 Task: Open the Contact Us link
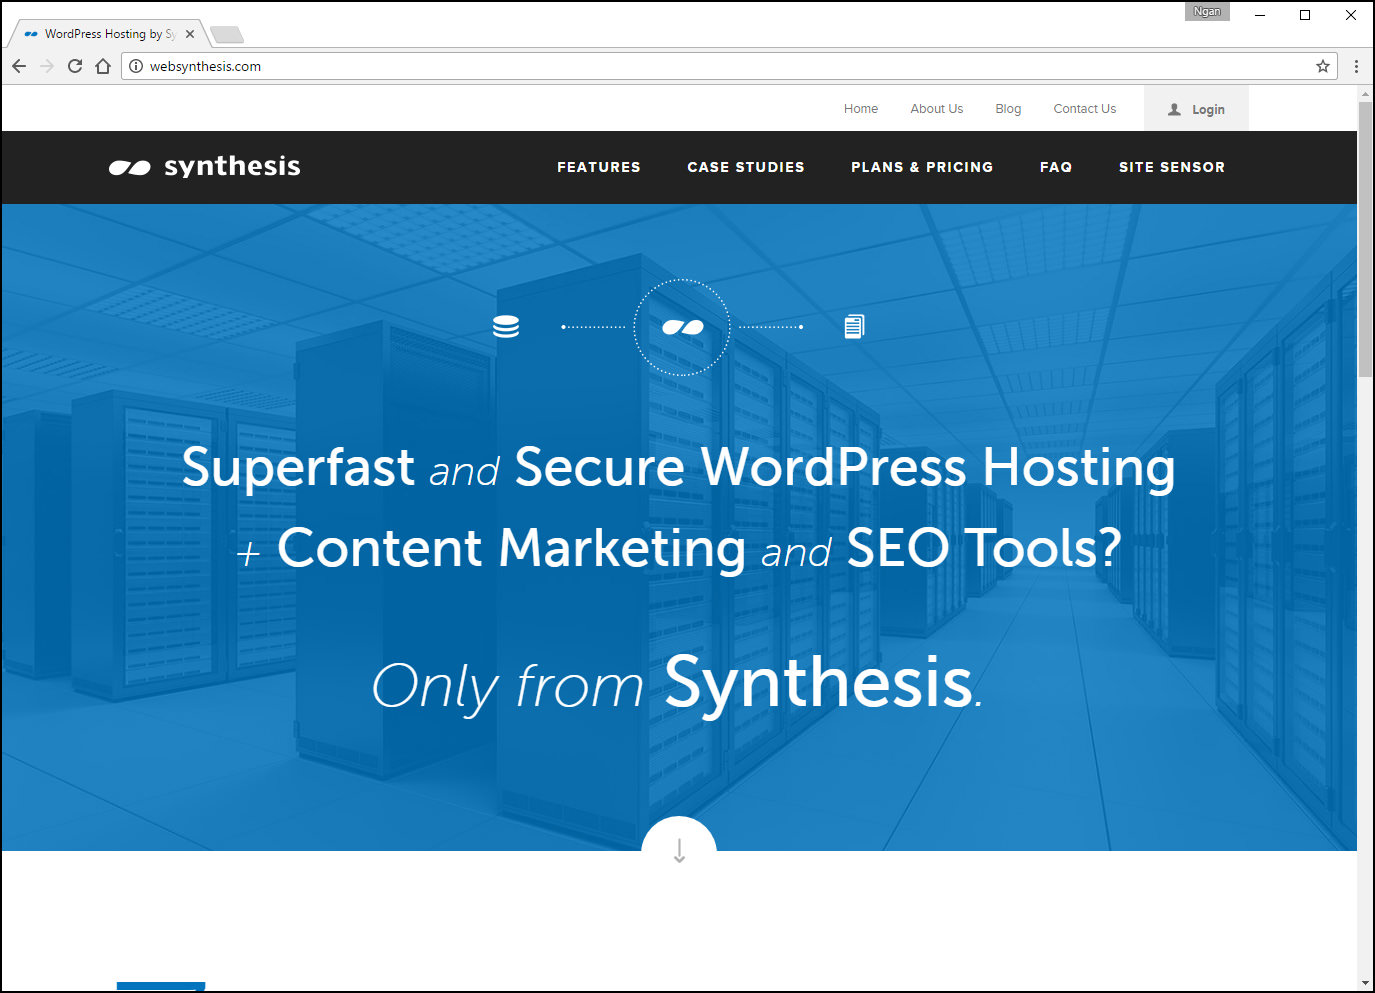[1085, 109]
